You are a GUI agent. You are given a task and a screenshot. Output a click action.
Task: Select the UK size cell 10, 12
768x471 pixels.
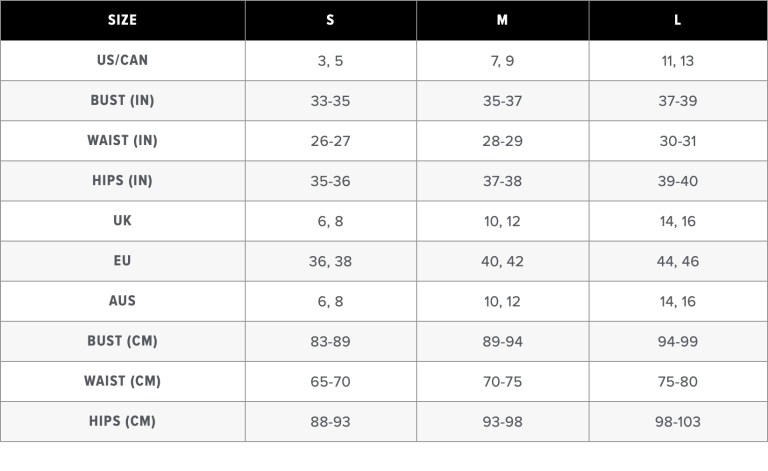click(x=502, y=221)
